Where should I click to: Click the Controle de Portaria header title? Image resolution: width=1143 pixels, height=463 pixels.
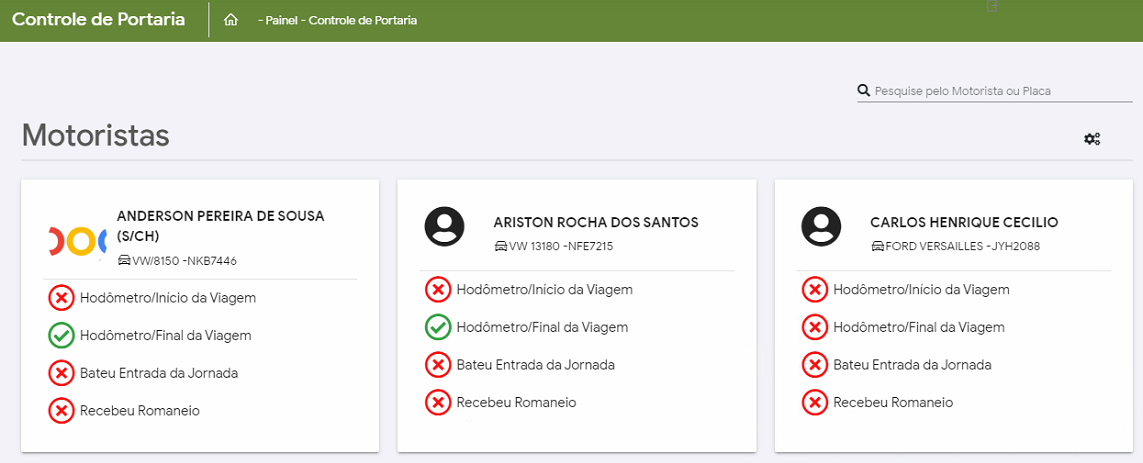tap(98, 19)
